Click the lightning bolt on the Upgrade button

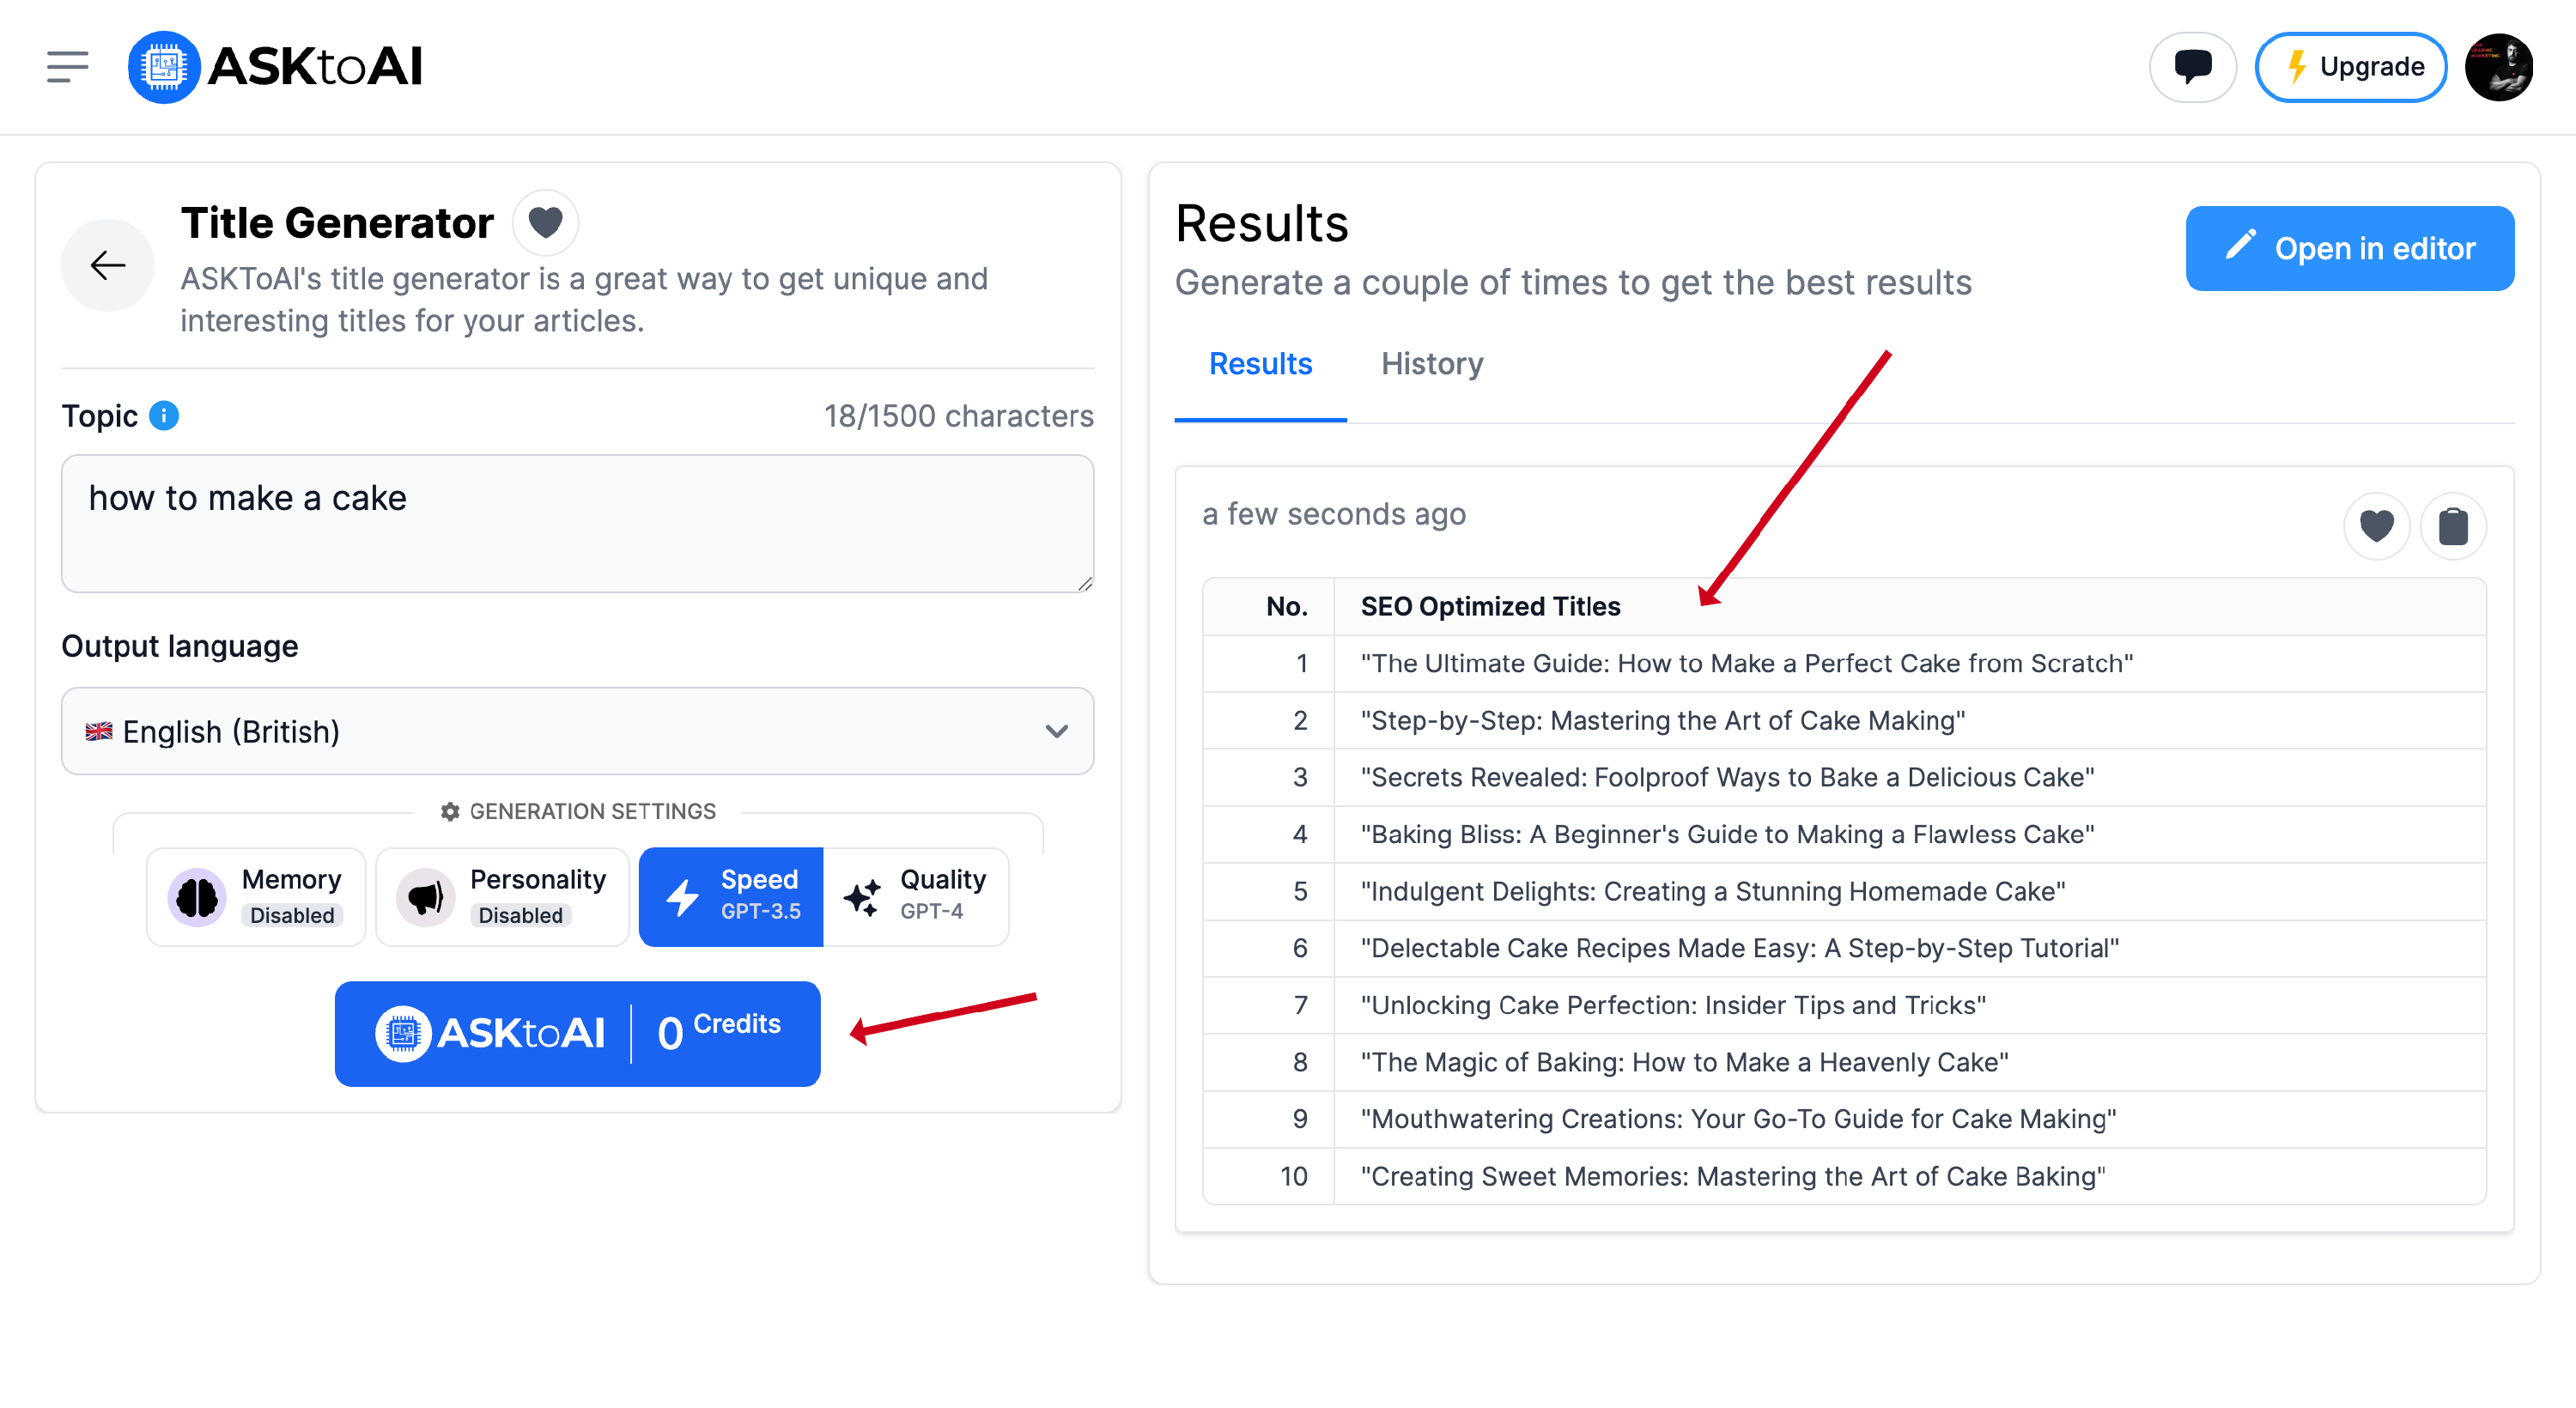(2296, 67)
